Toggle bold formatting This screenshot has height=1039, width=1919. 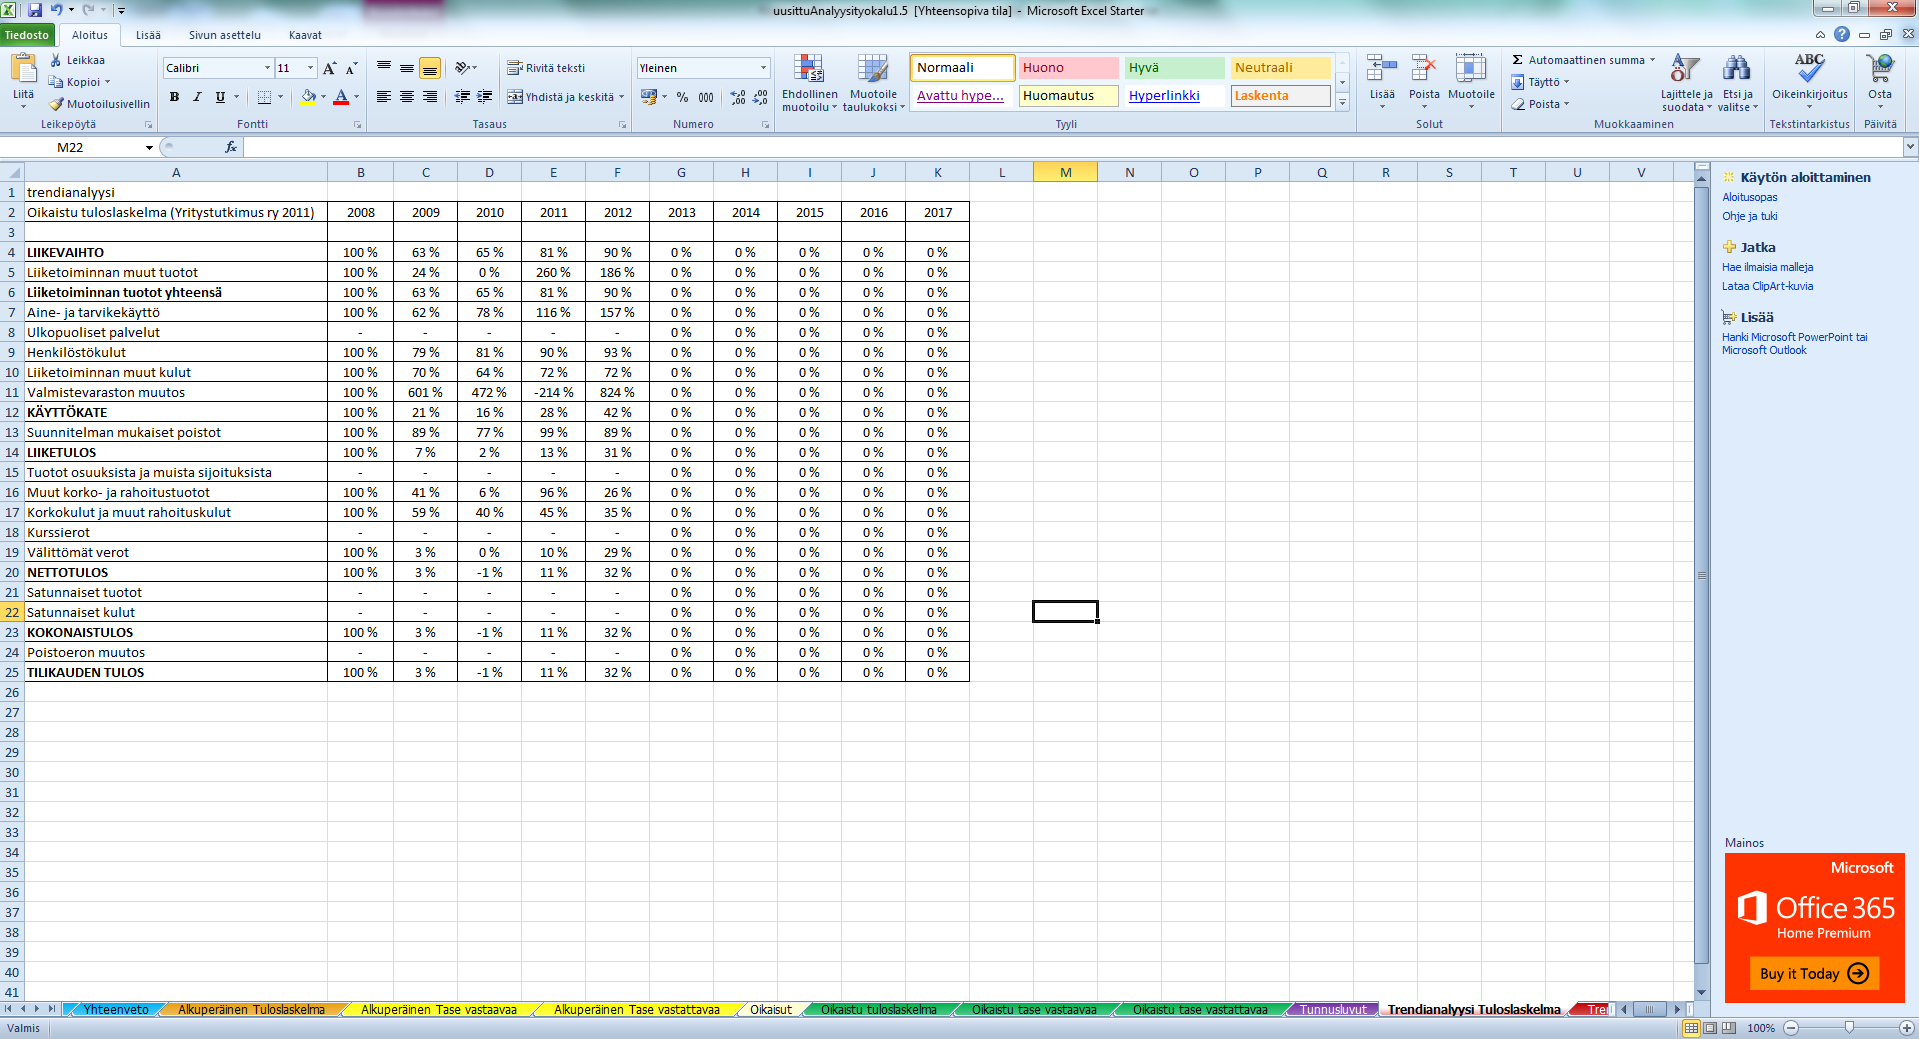[x=174, y=97]
